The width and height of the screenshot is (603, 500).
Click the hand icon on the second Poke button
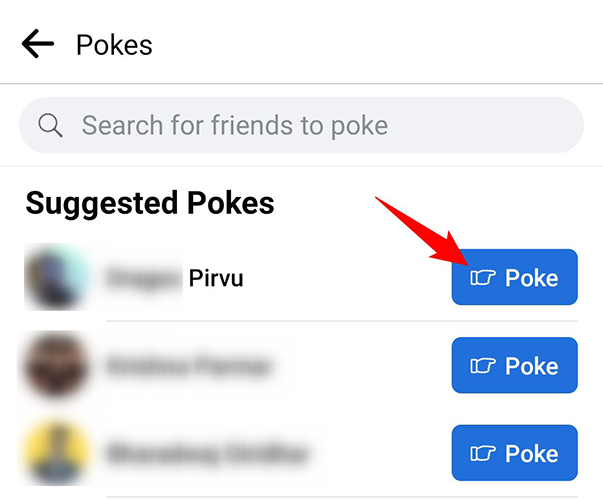[482, 366]
